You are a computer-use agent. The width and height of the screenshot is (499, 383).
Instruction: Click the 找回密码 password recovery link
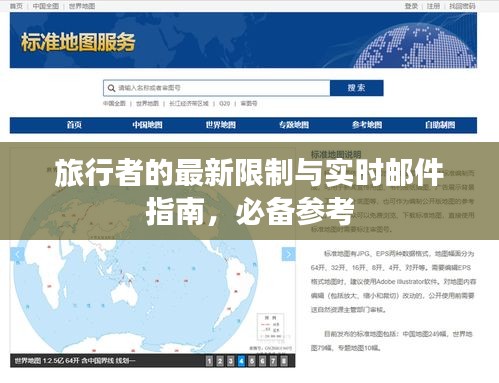click(462, 6)
